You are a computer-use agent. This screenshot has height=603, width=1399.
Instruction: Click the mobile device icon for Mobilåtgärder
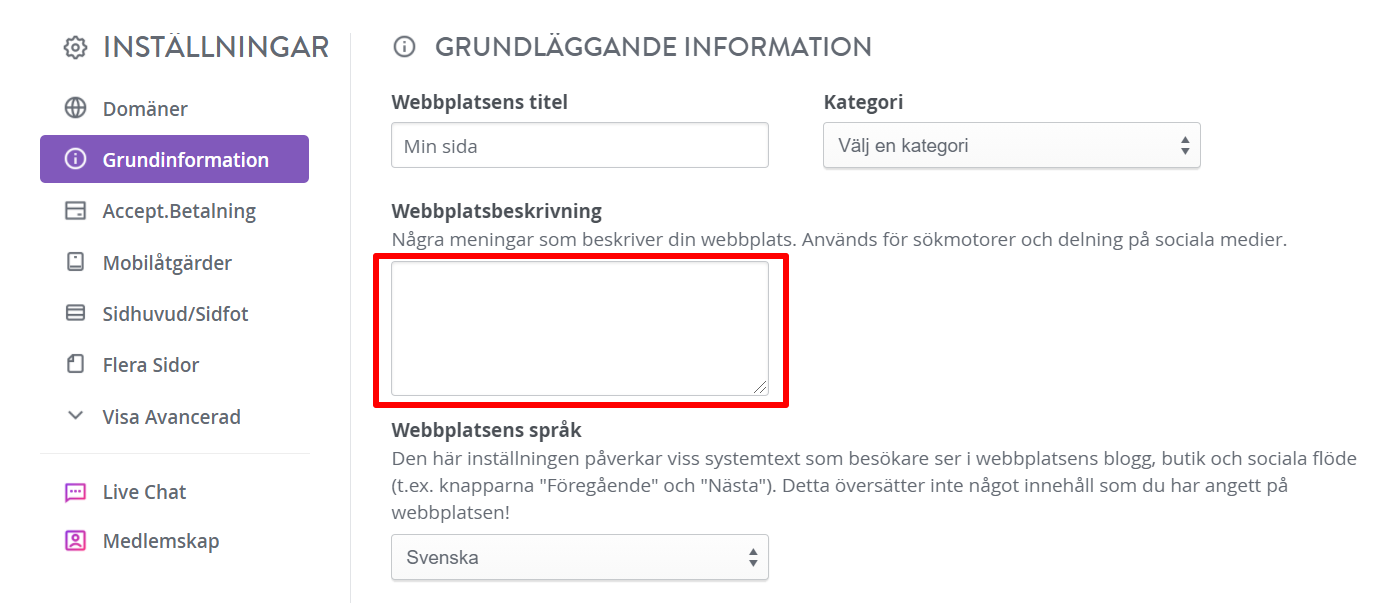(75, 262)
